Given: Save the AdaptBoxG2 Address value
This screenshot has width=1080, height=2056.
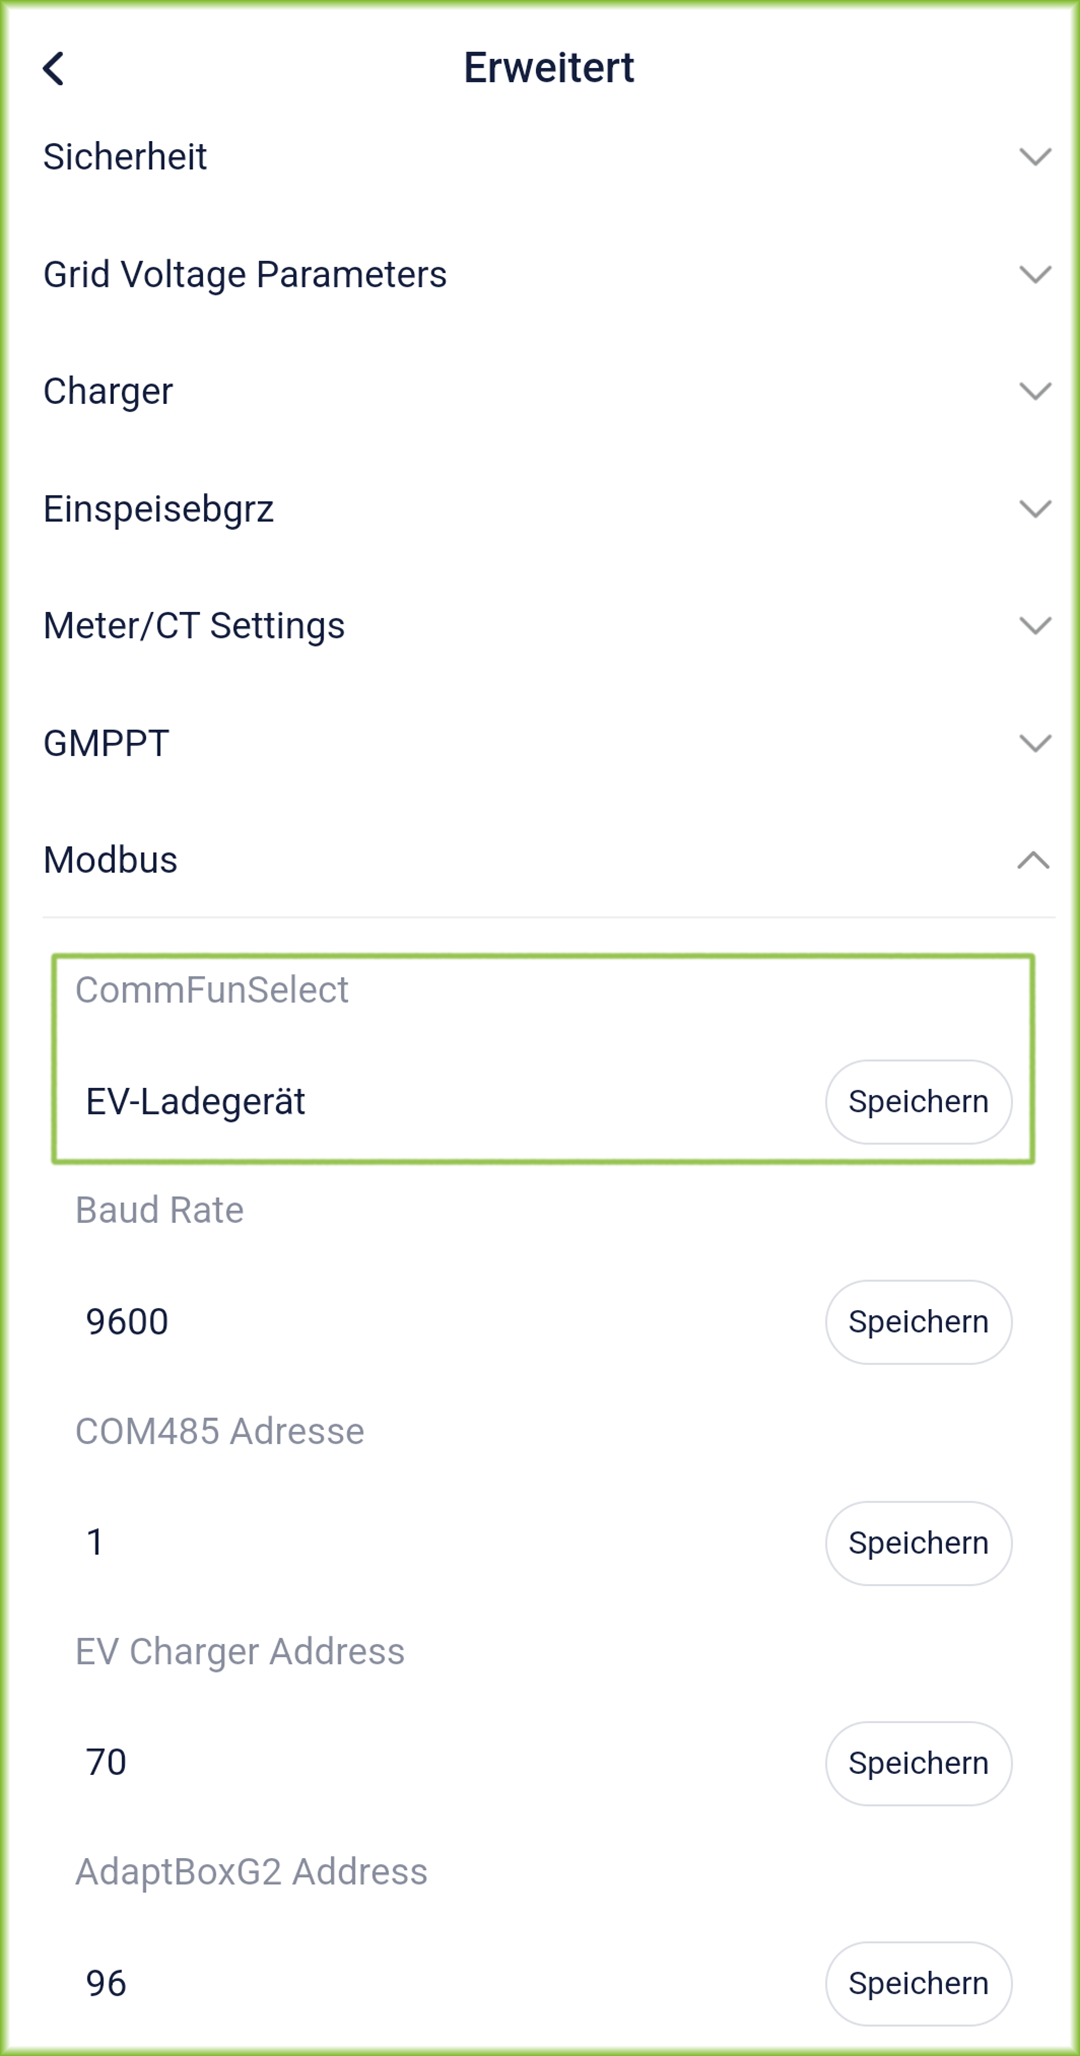Looking at the screenshot, I should click(918, 1984).
